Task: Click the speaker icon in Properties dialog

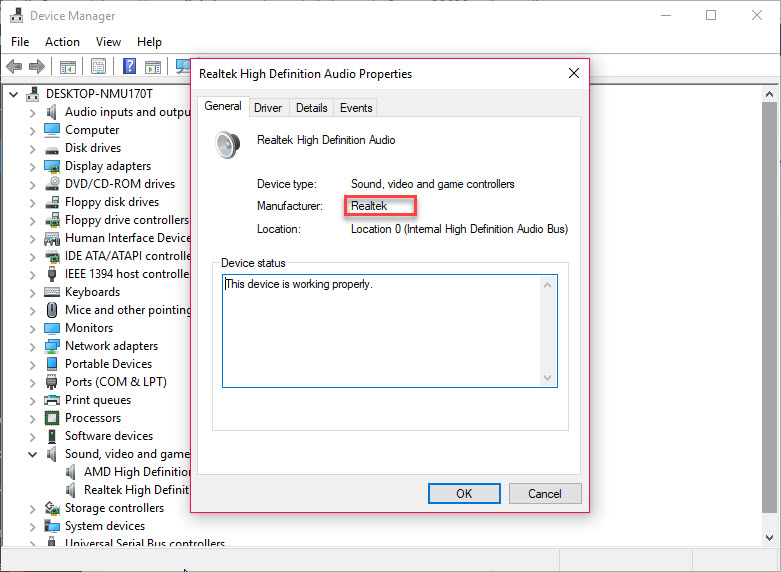Action: tap(228, 144)
